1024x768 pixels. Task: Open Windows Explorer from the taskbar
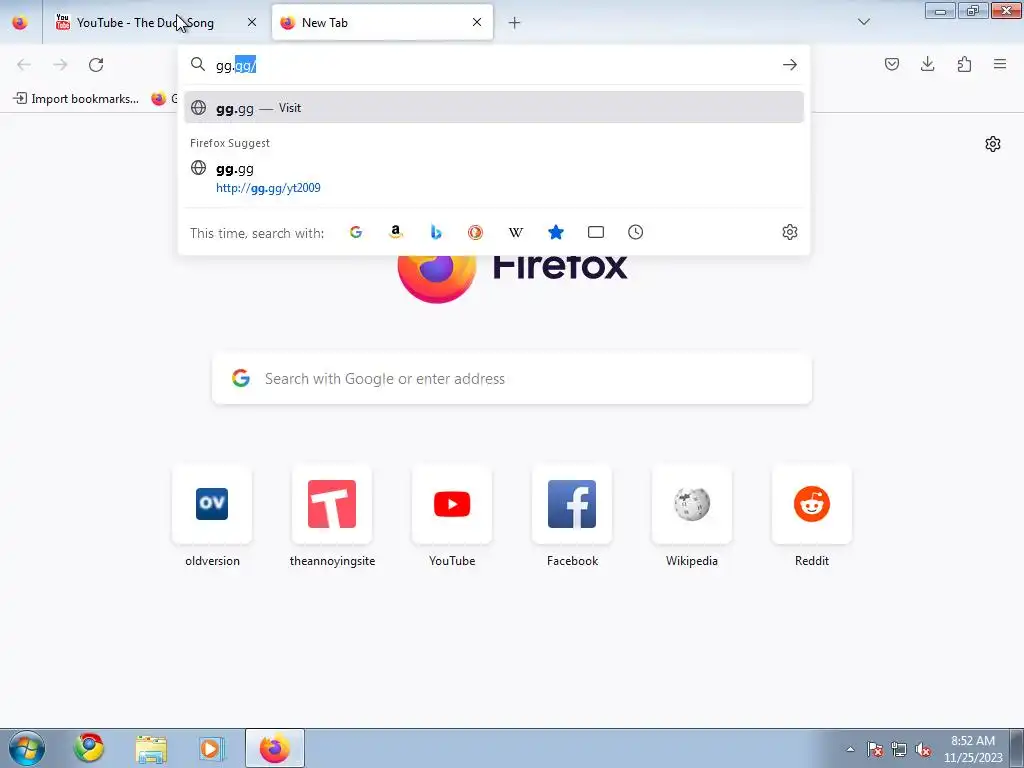[x=151, y=748]
